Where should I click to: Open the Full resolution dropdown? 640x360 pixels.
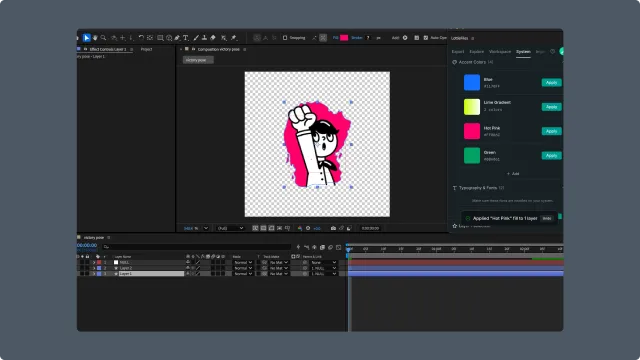(231, 228)
